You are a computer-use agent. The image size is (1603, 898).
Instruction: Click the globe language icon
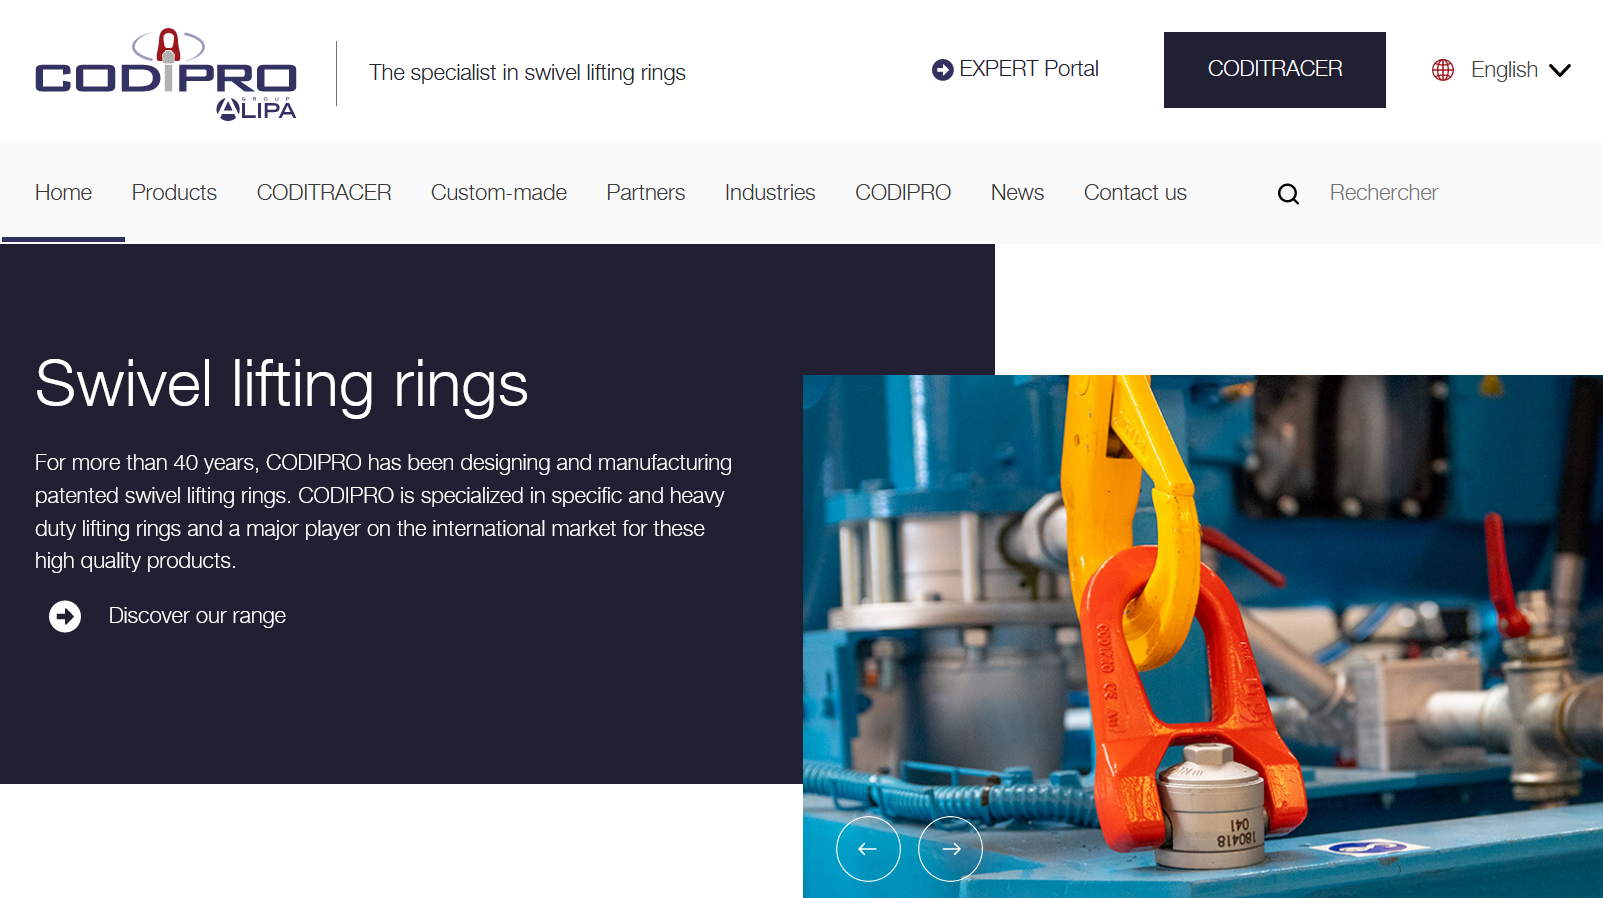click(1442, 70)
